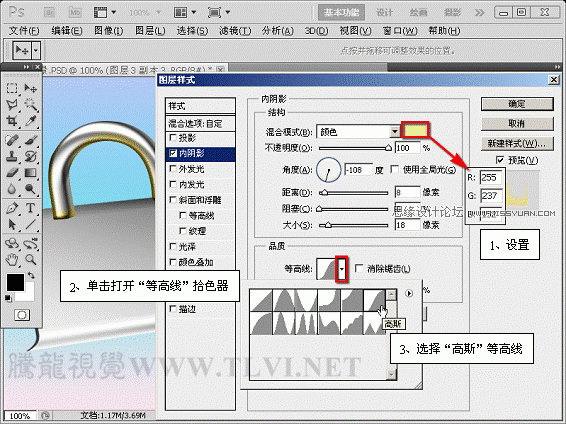Select the History Brush tool

click(30, 156)
